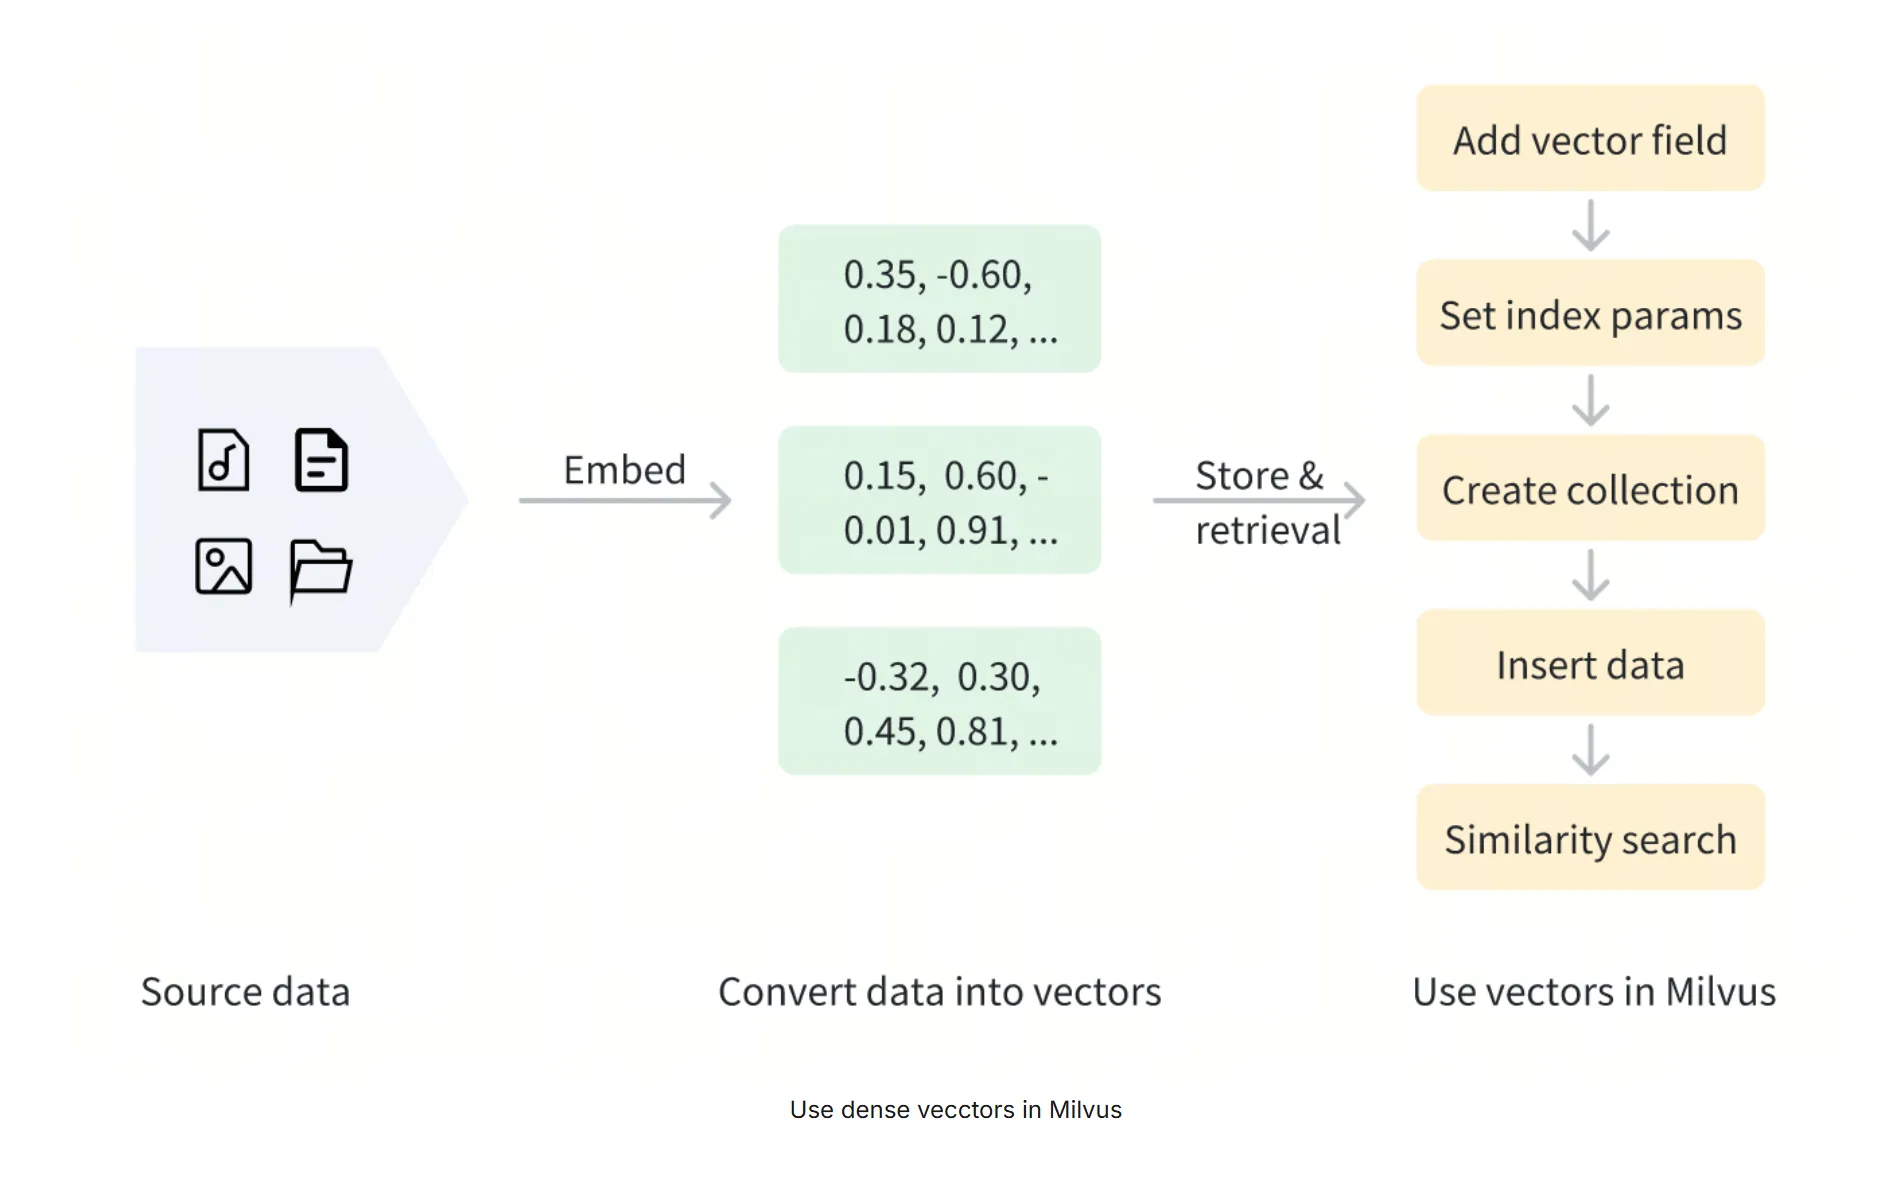Viewport: 1888px width, 1178px height.
Task: Click arrow below Set index params
Action: coord(1590,400)
